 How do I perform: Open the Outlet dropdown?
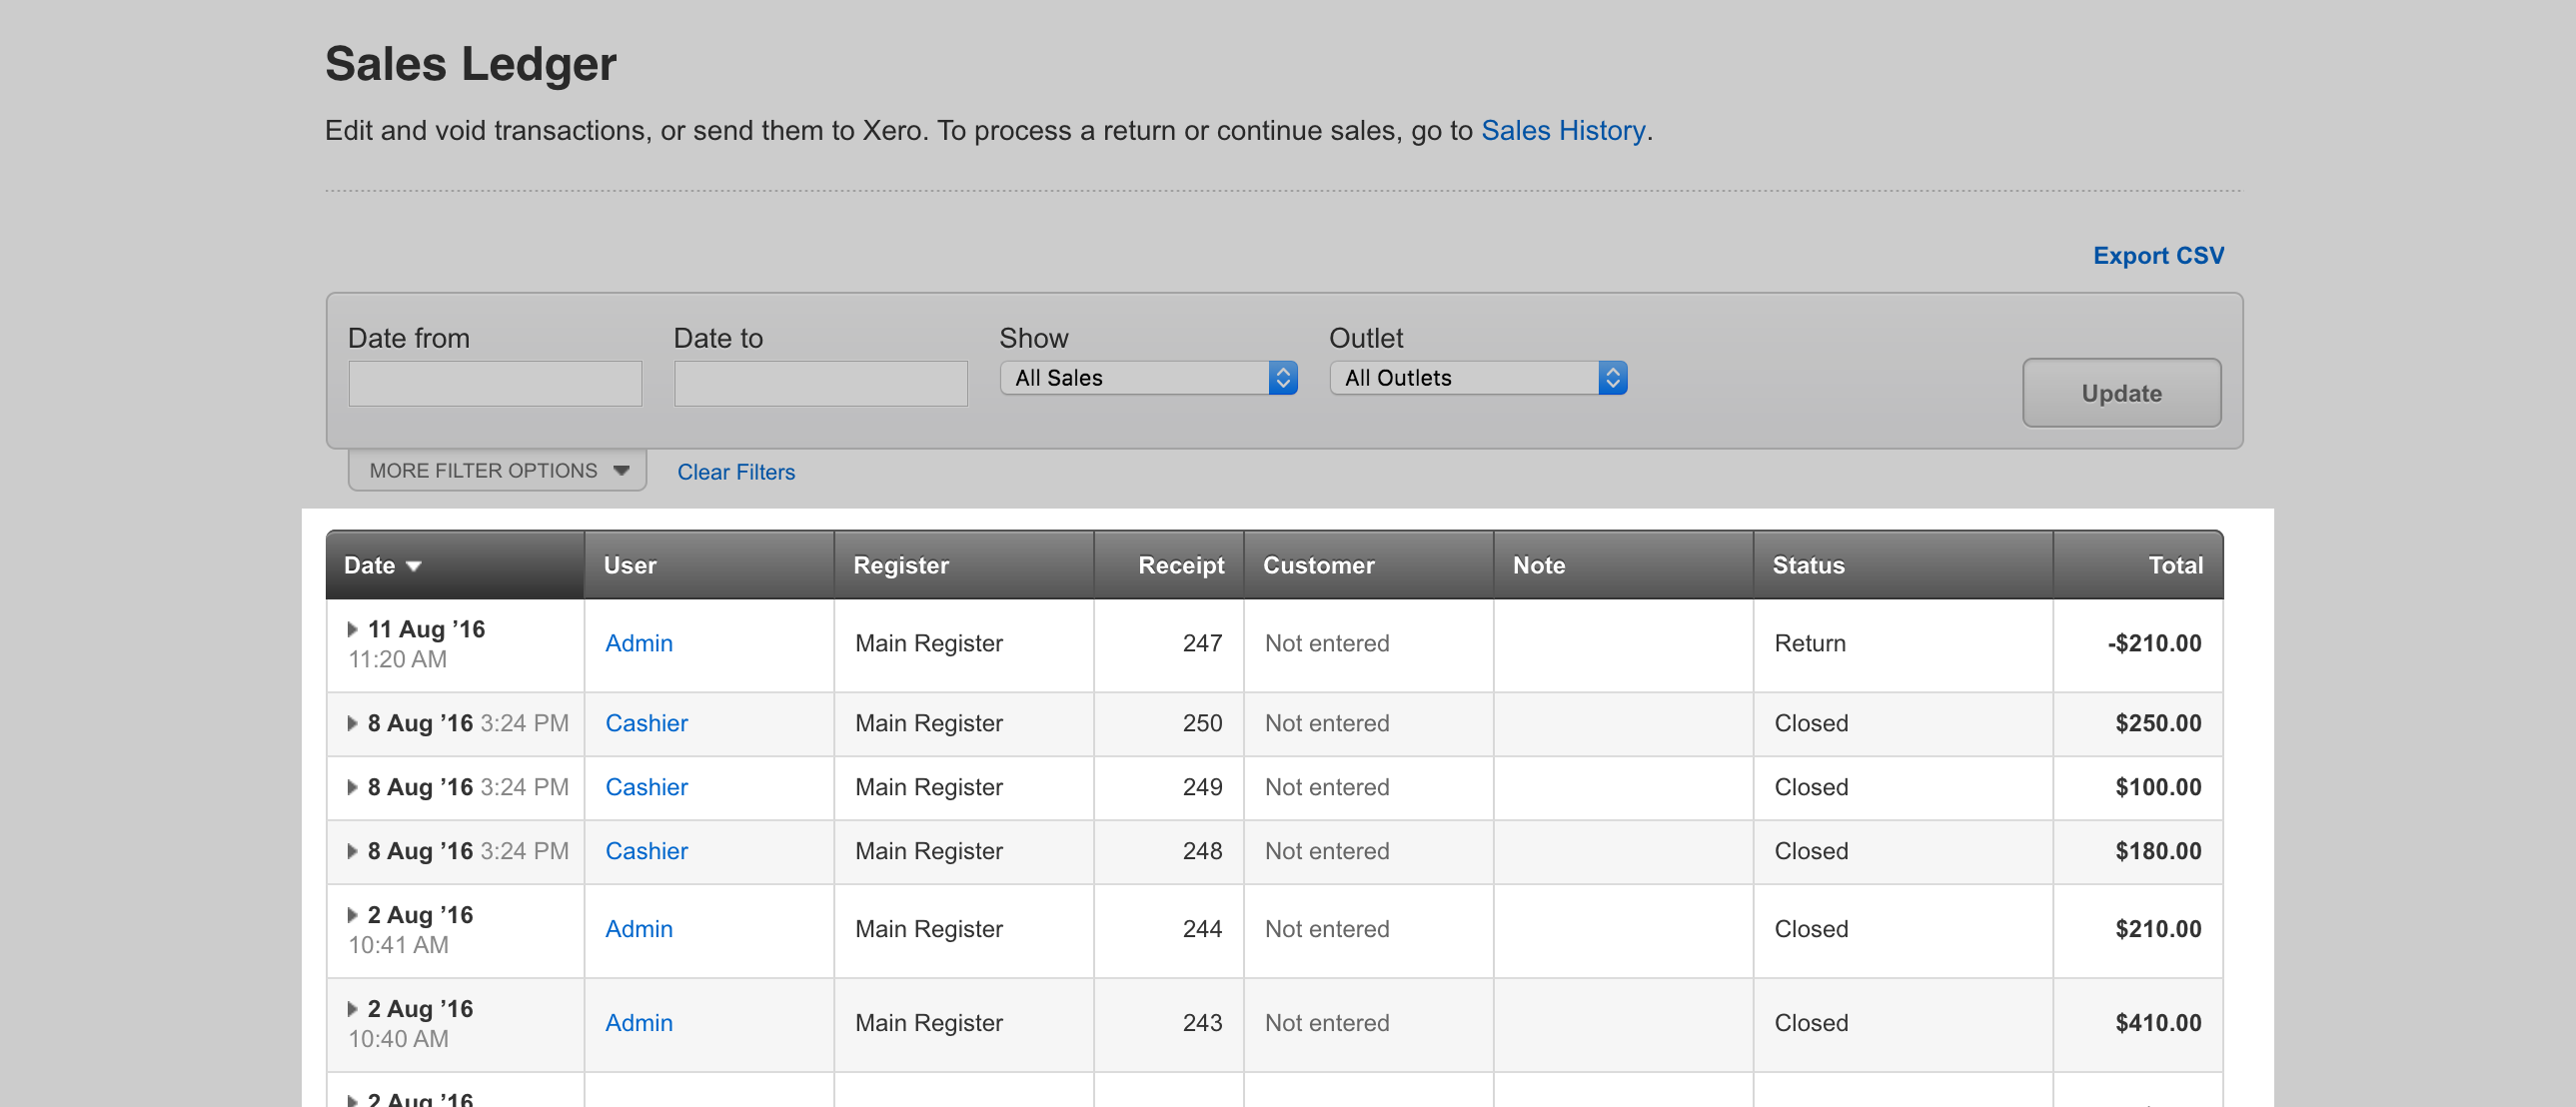point(1477,378)
